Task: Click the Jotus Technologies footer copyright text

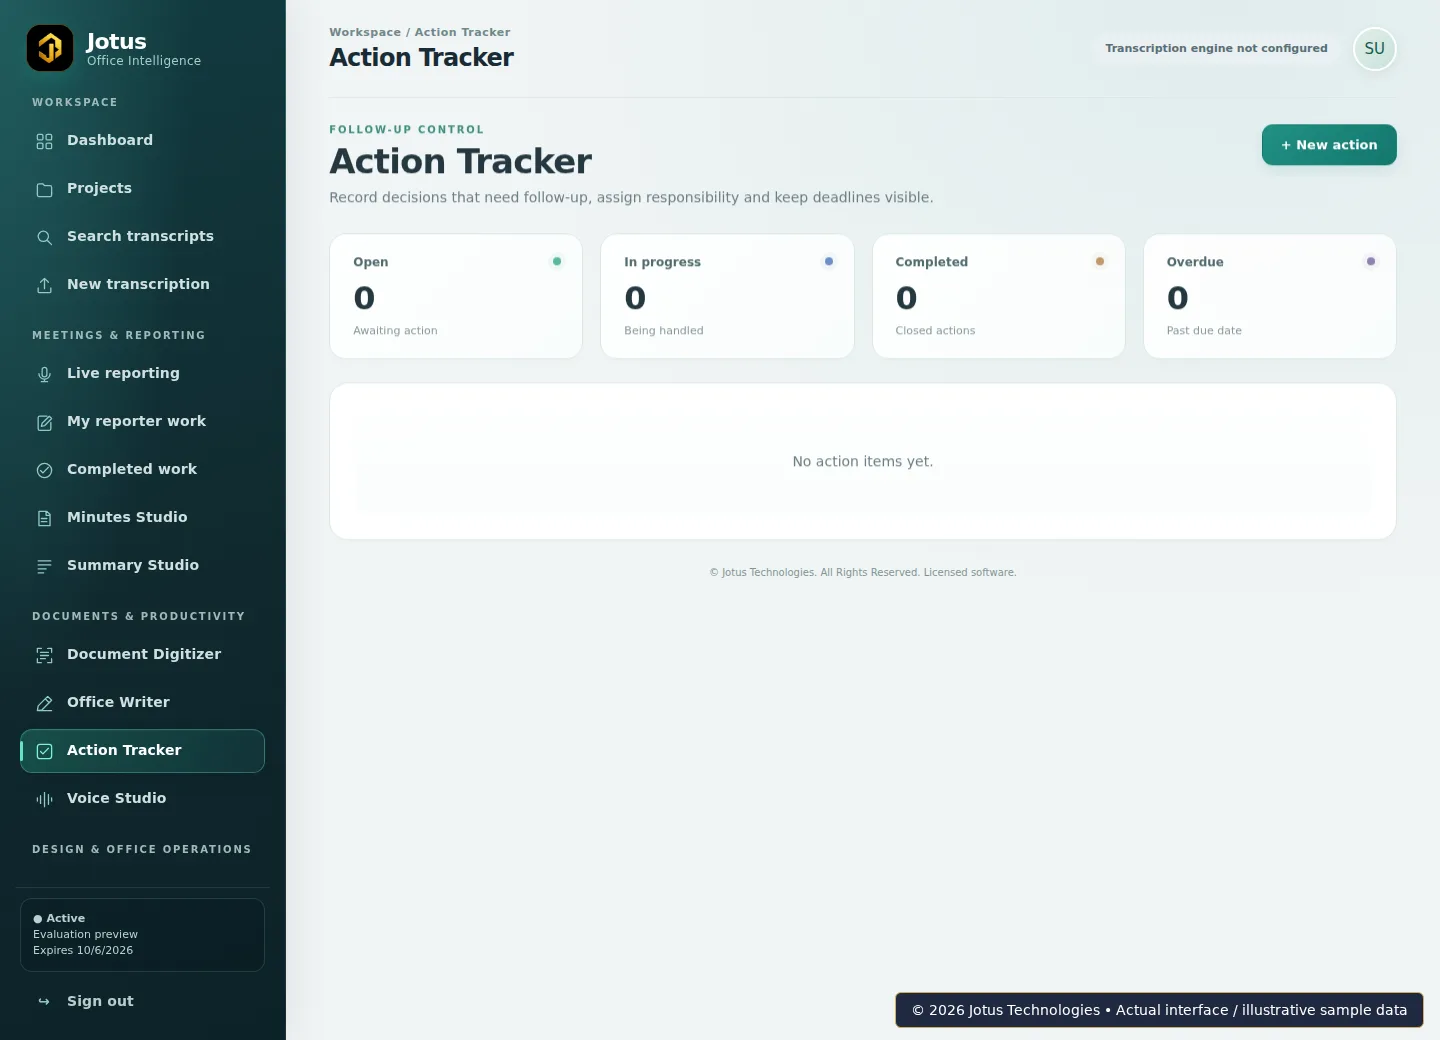Action: [x=863, y=573]
